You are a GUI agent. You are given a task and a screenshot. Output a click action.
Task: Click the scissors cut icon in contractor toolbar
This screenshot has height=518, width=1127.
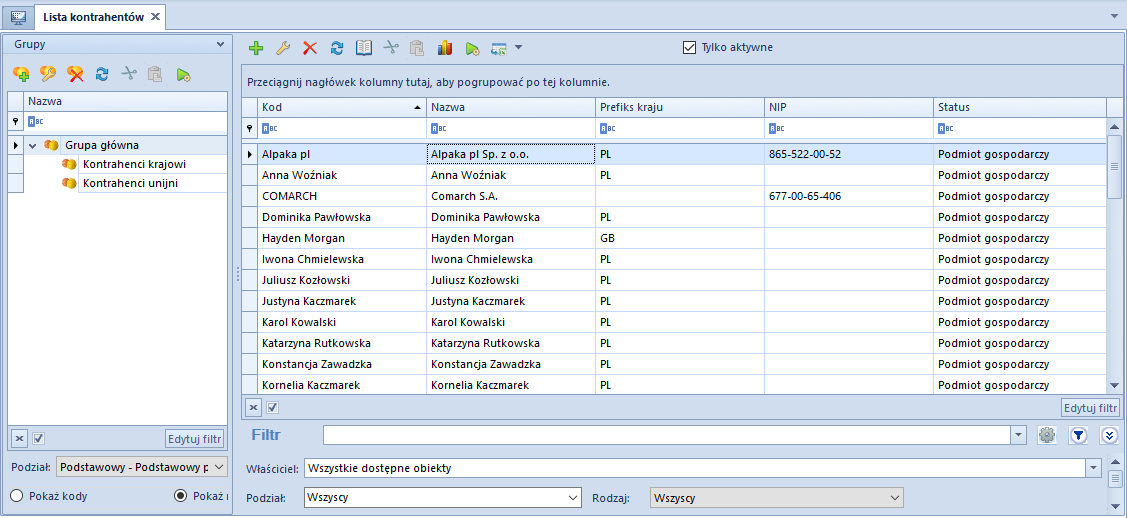[390, 48]
